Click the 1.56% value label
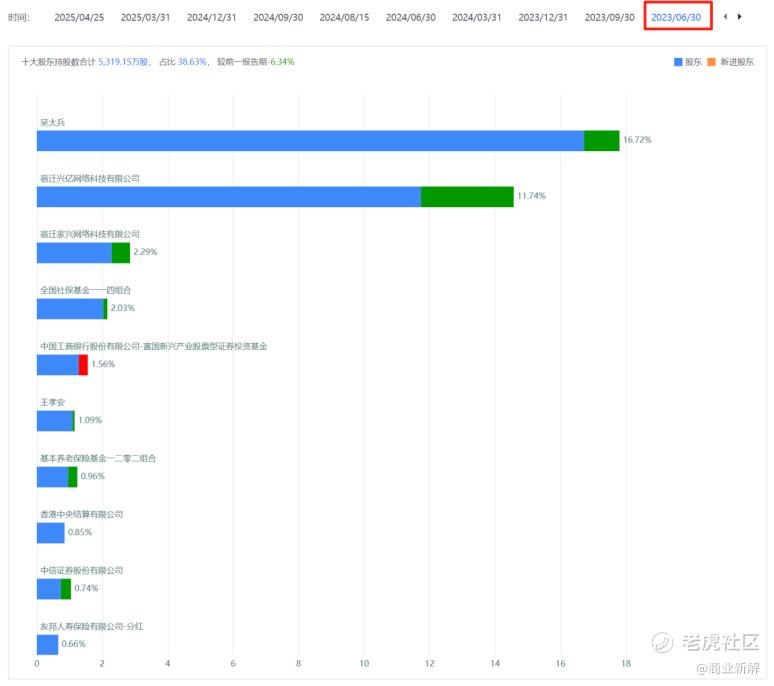This screenshot has width=774, height=686. pos(103,364)
